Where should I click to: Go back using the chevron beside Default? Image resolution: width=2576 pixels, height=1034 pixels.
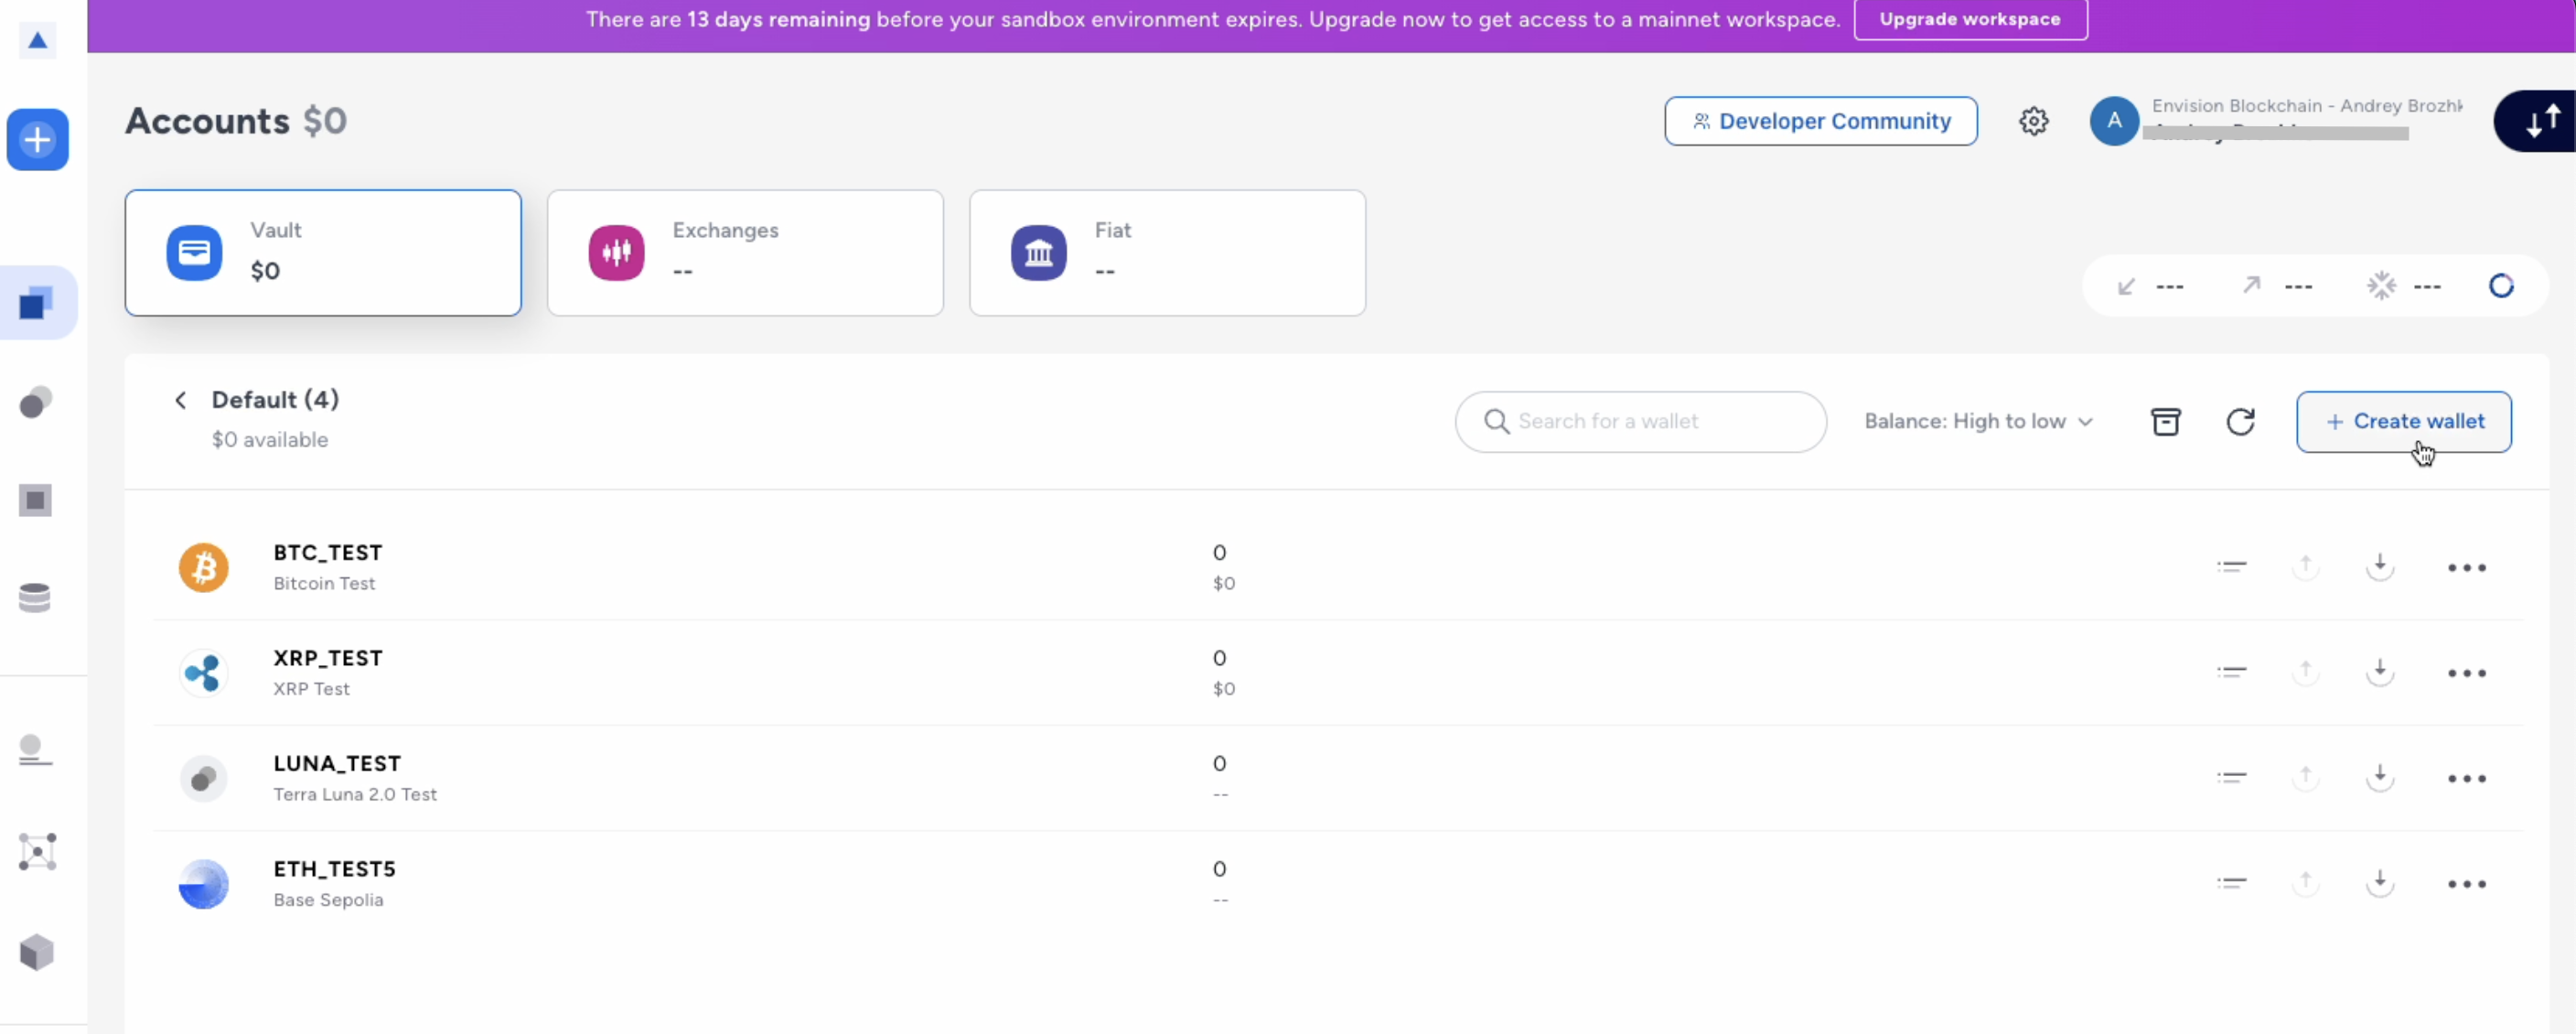point(181,401)
